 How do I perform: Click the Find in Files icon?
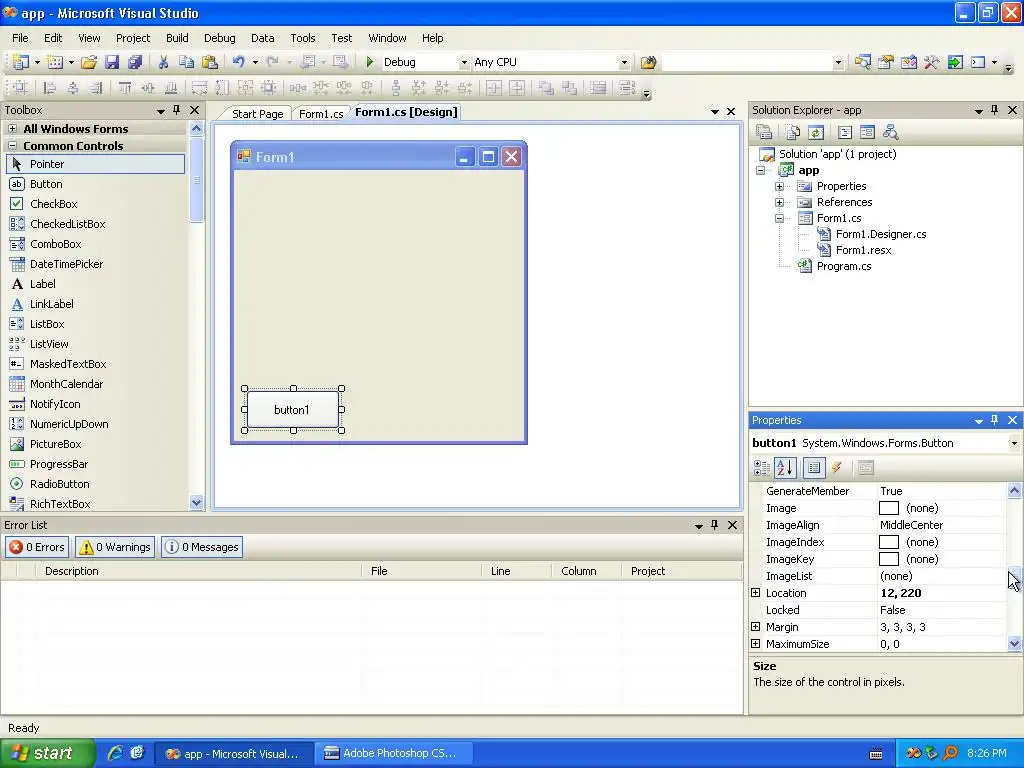click(x=648, y=62)
